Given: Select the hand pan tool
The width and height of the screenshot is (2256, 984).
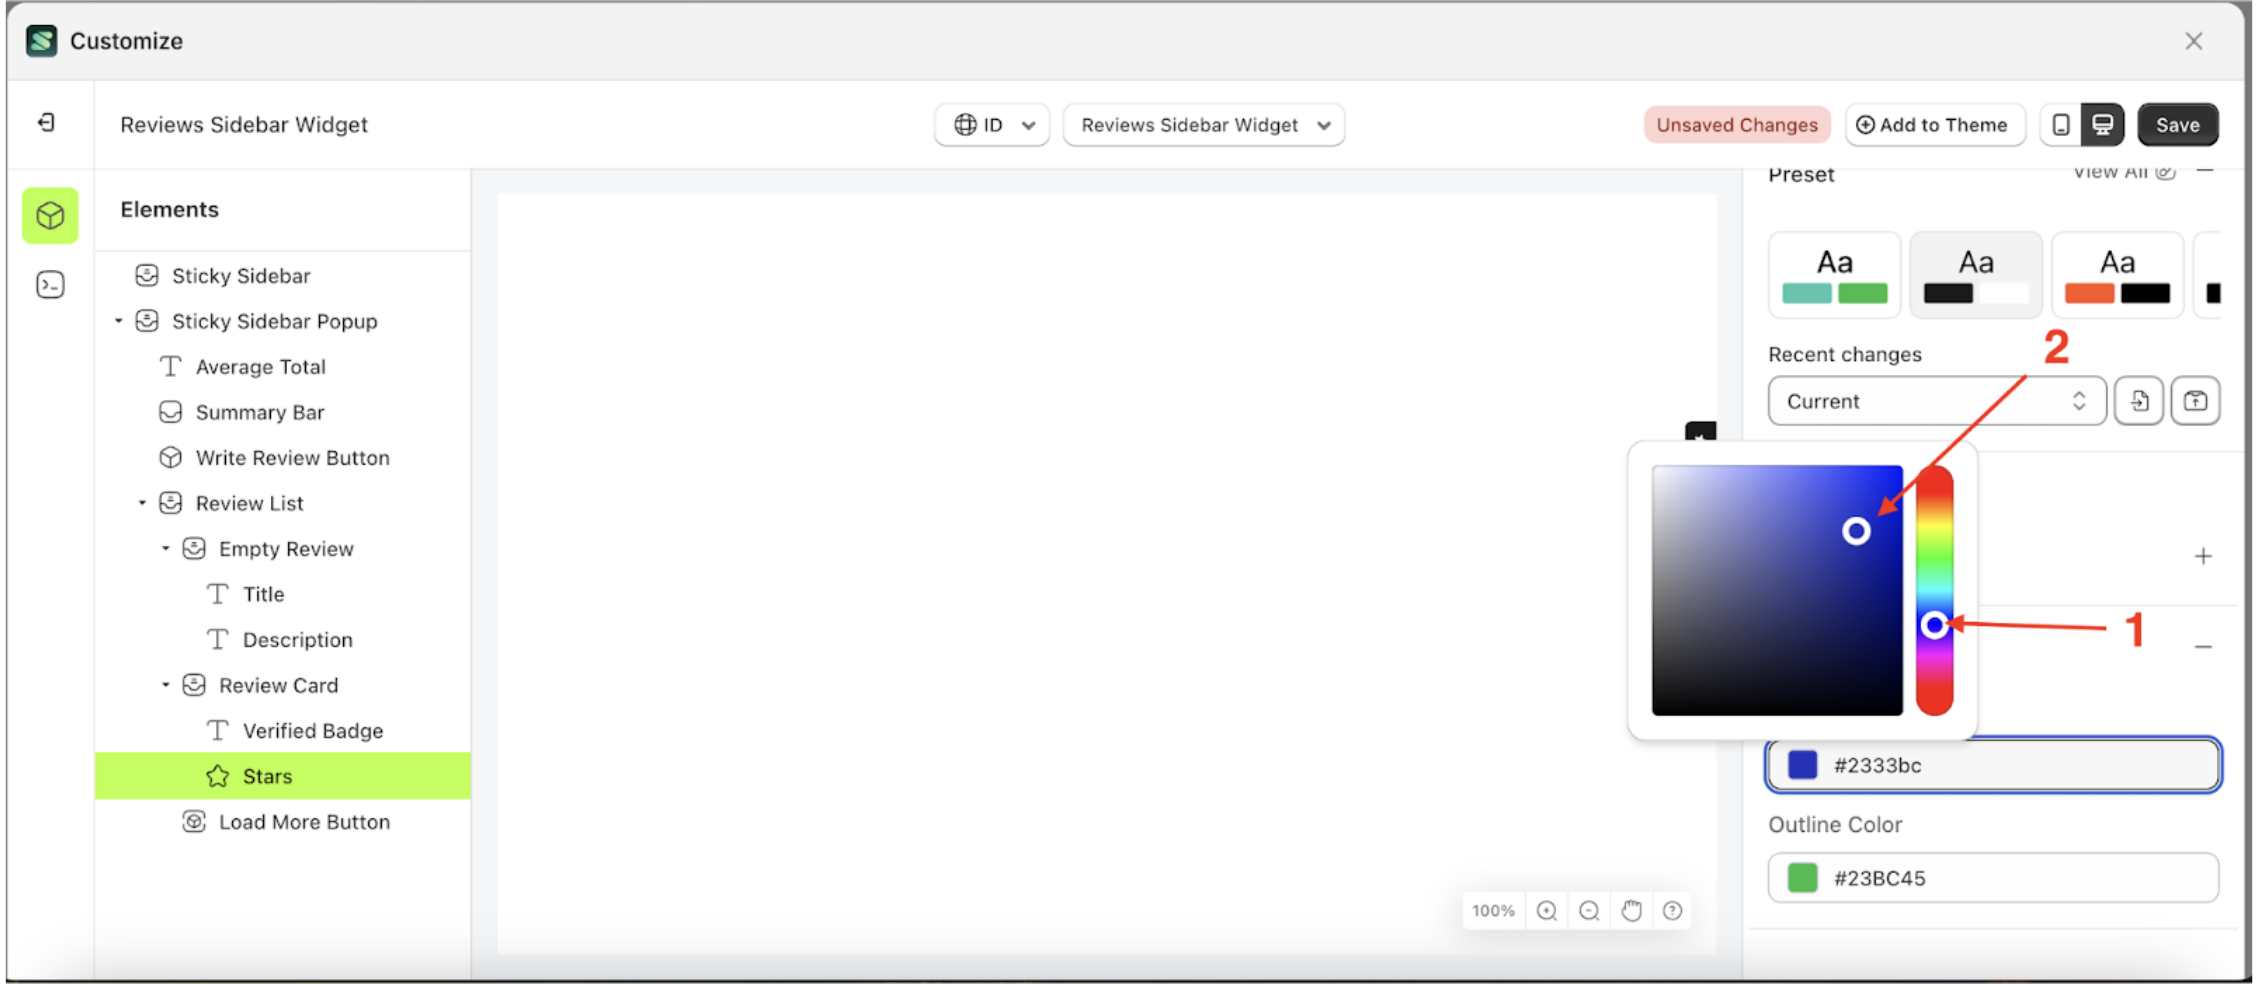Looking at the screenshot, I should tap(1631, 910).
